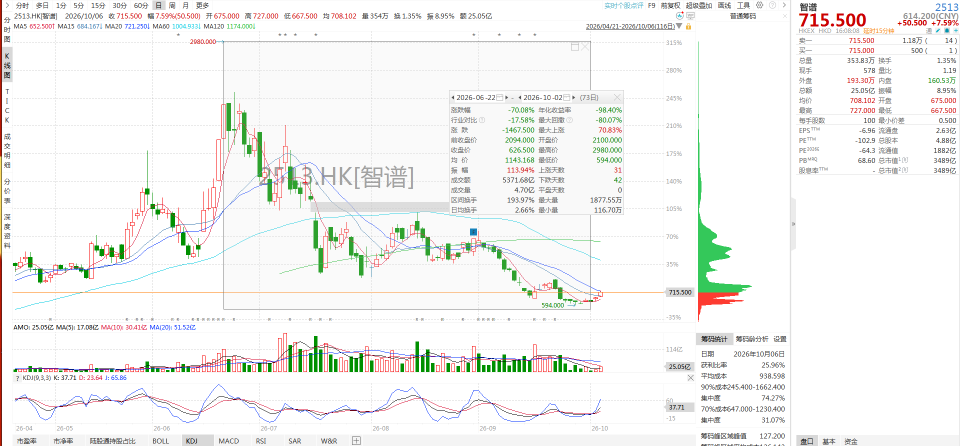Step the start date 2026-06-22 back one day
960x446 pixels.
452,97
